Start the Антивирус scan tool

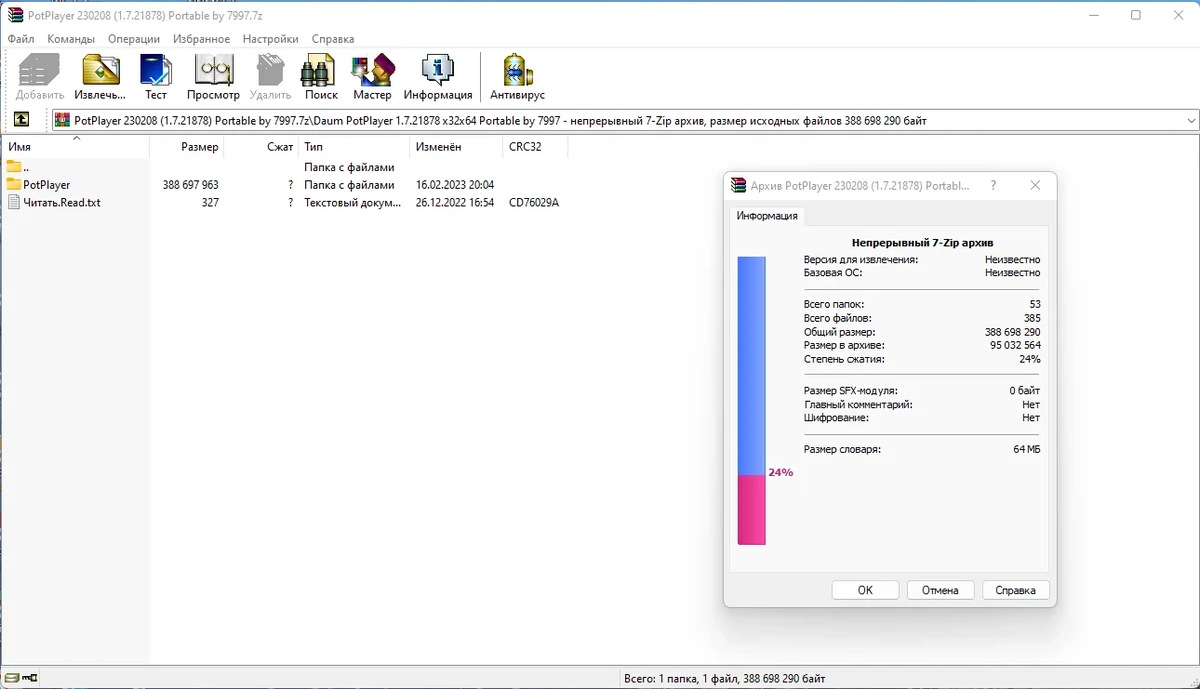517,77
